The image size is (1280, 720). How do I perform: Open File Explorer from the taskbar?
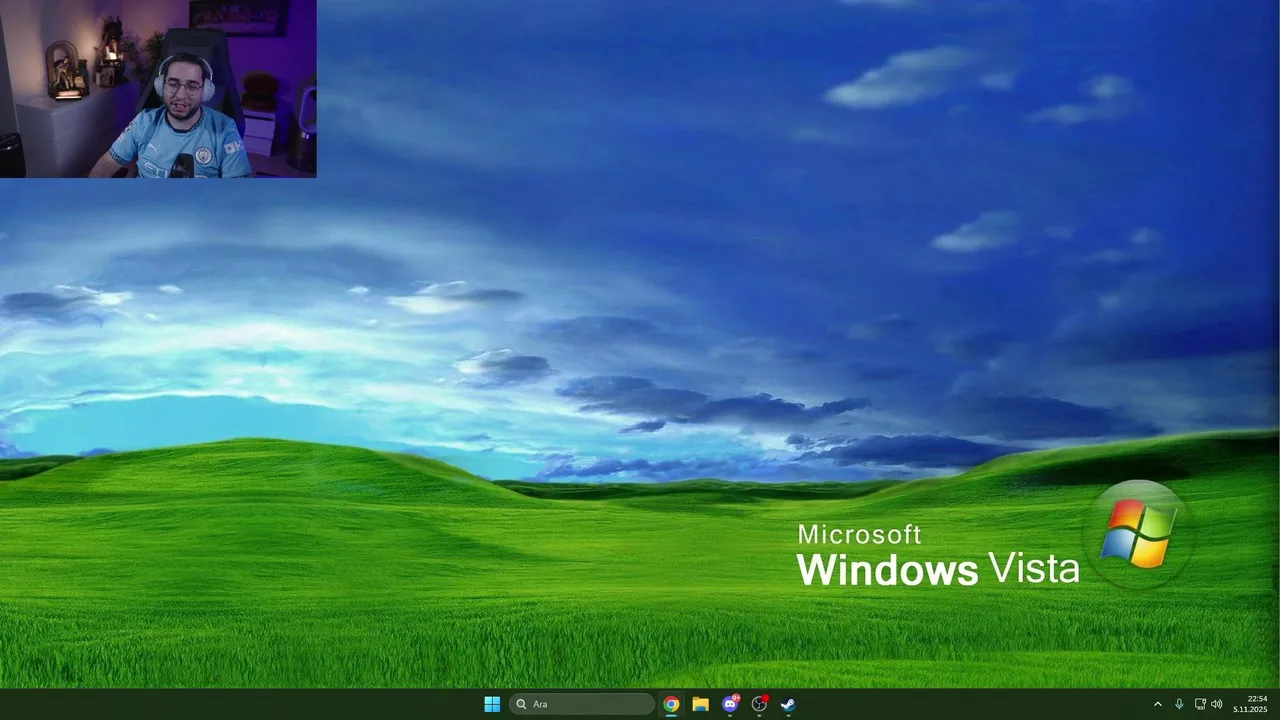tap(700, 704)
